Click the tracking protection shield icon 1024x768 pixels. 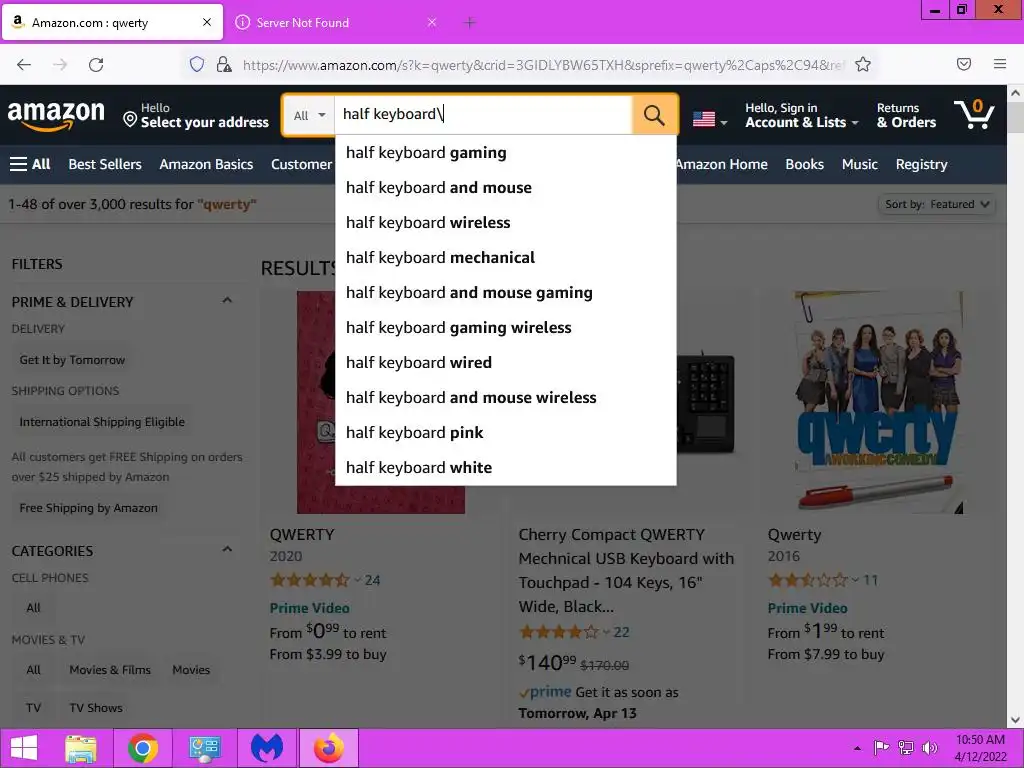point(197,64)
